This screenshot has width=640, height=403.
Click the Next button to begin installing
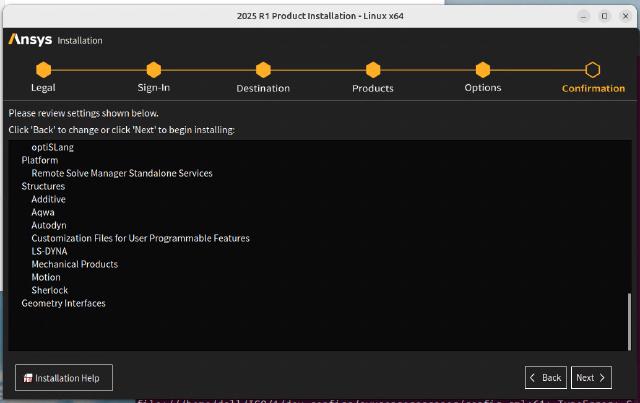pyautogui.click(x=591, y=378)
